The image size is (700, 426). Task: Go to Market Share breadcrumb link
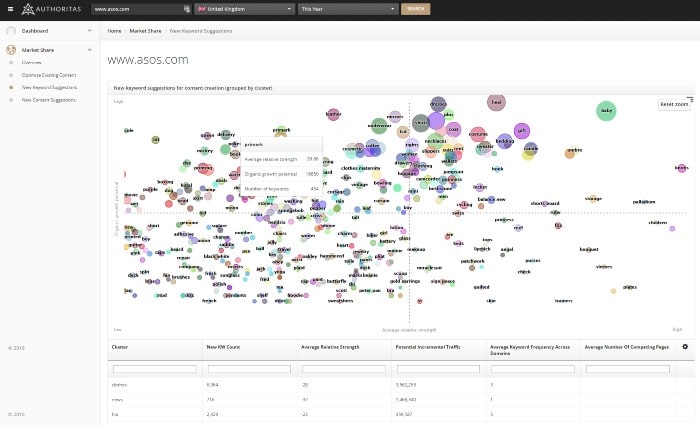(x=145, y=31)
